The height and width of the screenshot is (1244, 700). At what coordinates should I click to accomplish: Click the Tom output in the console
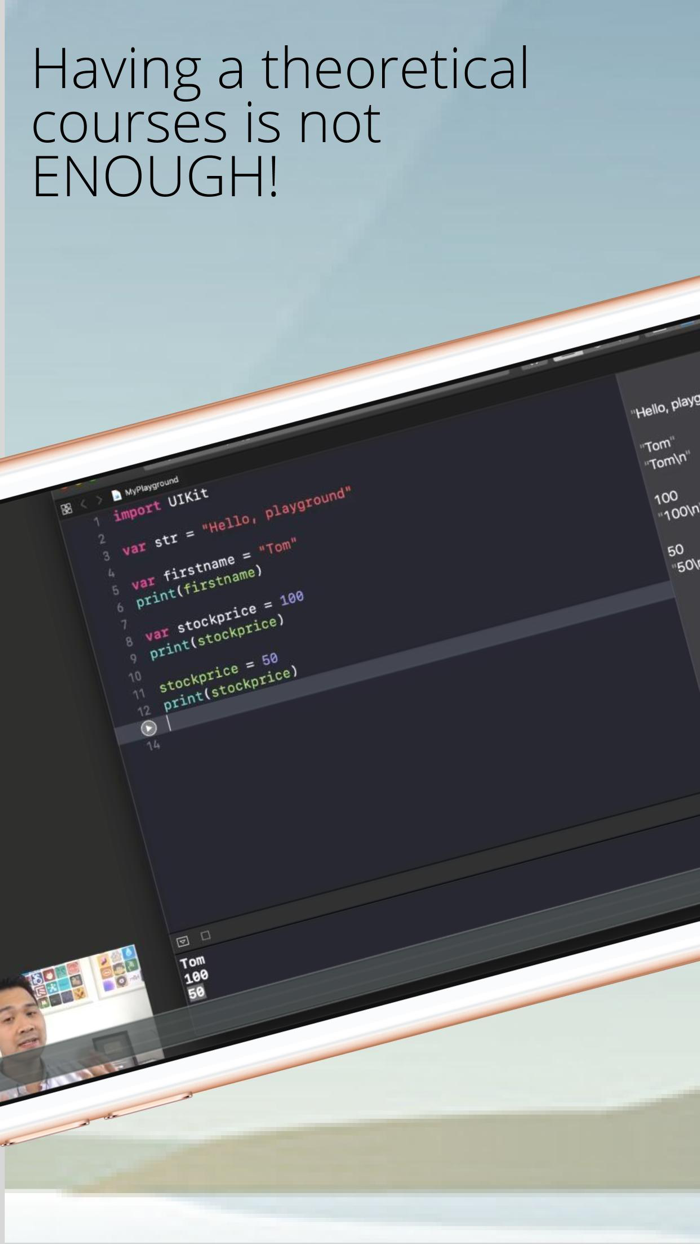[192, 961]
